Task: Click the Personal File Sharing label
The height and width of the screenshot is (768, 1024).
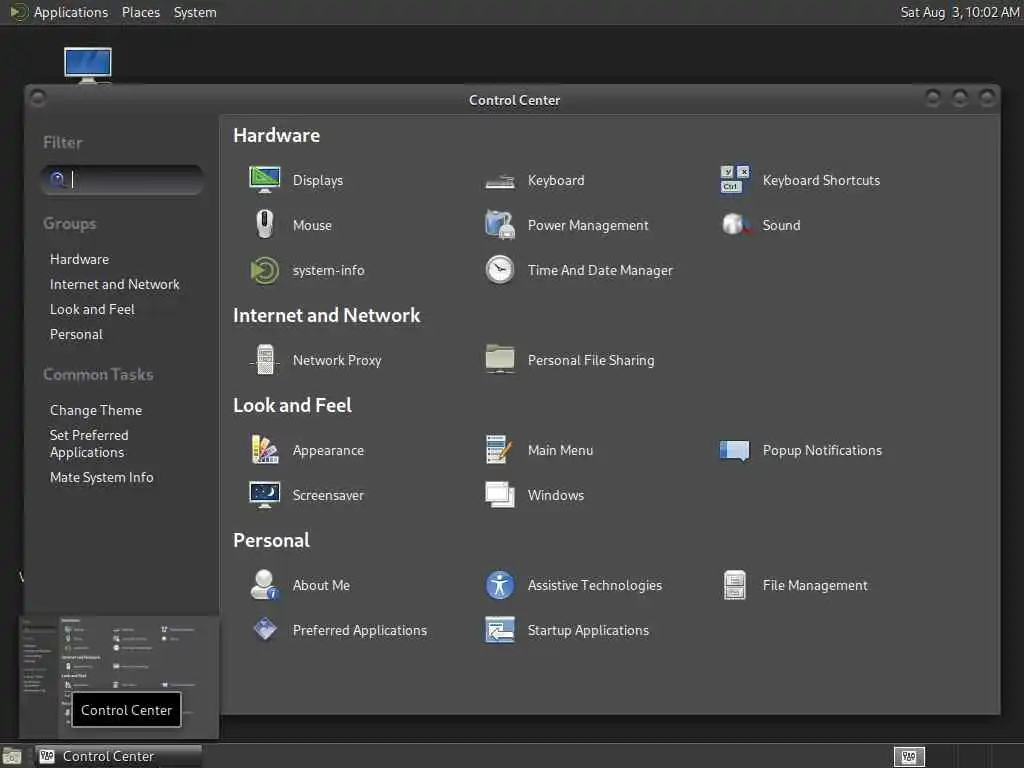Action: 591,360
